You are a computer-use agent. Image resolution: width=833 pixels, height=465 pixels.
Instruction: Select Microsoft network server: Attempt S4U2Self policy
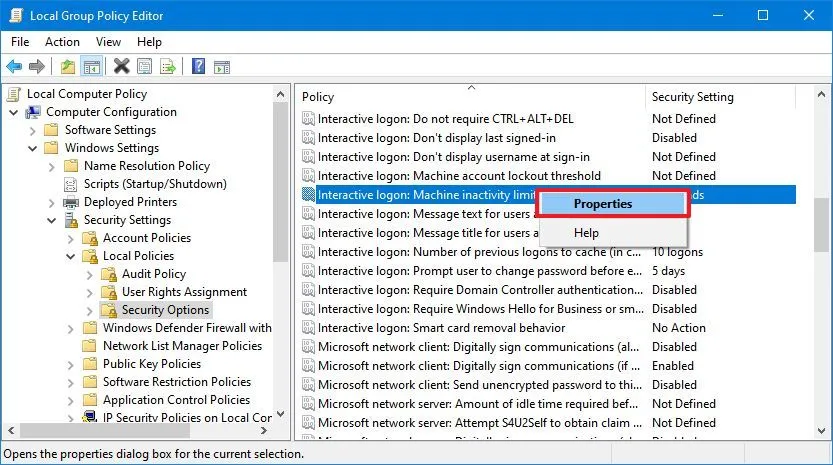tap(480, 423)
